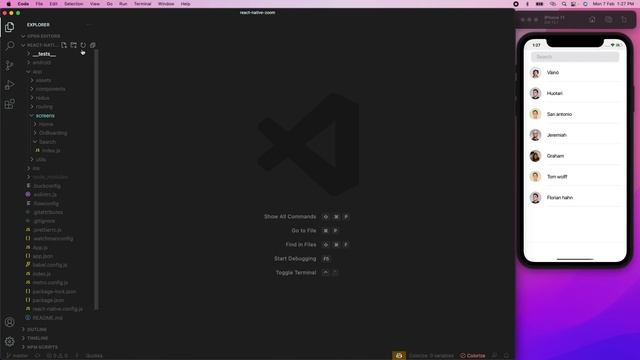Collapse the screens folder
Image resolution: width=640 pixels, height=360 pixels.
[x=45, y=116]
